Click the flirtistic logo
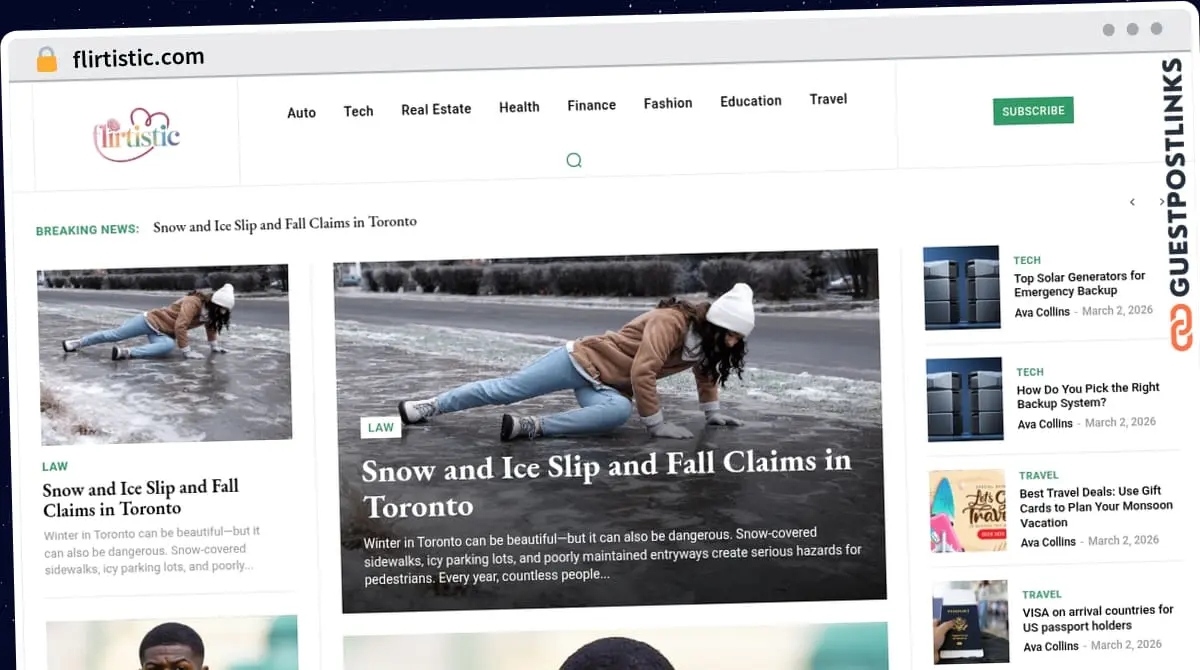 tap(137, 135)
